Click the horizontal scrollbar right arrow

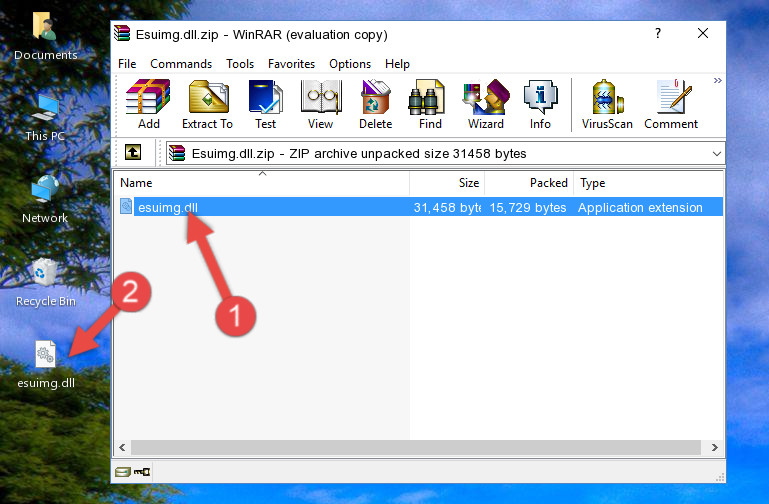[x=715, y=447]
